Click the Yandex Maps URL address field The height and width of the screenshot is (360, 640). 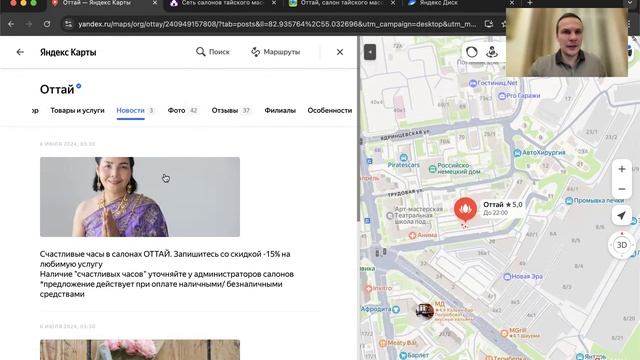[277, 24]
